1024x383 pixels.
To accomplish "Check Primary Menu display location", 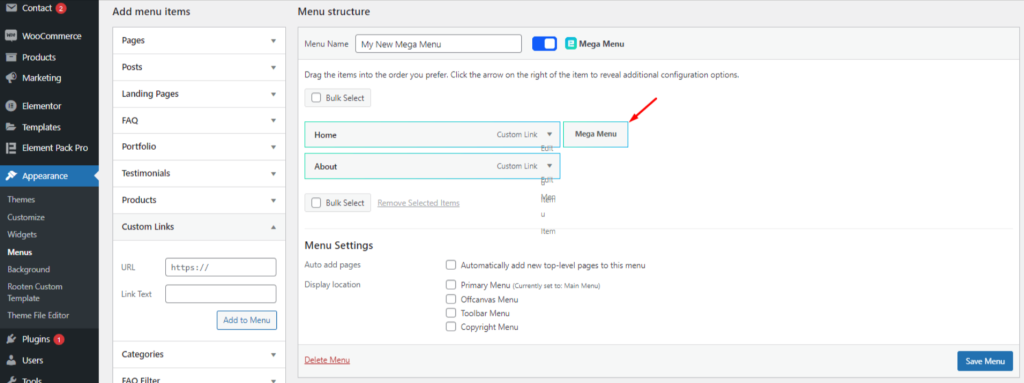I will pyautogui.click(x=451, y=285).
